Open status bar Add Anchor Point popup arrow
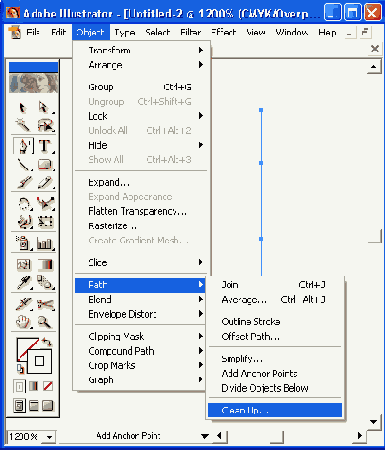 [205, 436]
